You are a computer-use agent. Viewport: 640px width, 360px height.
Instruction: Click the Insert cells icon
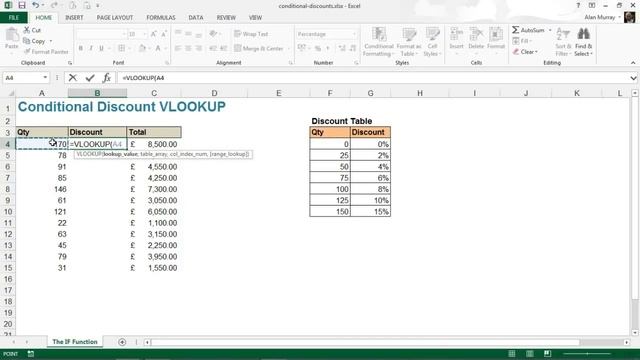[x=456, y=35]
